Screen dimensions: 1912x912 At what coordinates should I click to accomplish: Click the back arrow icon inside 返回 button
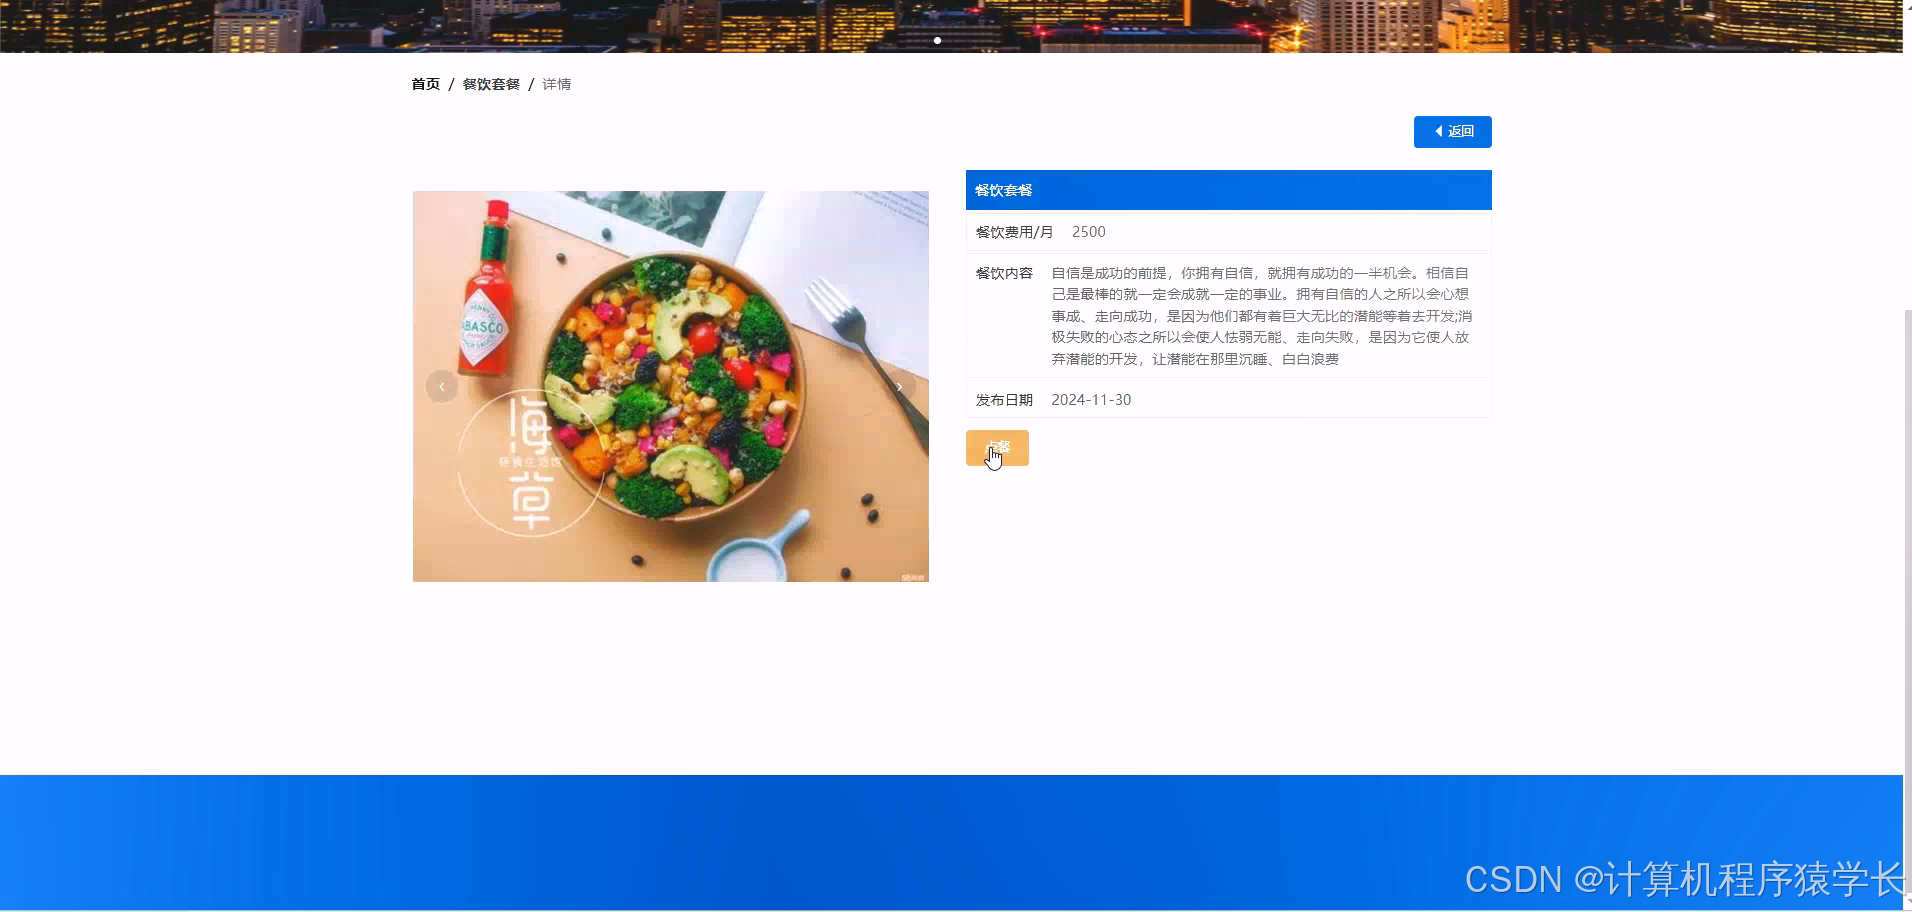pos(1438,131)
